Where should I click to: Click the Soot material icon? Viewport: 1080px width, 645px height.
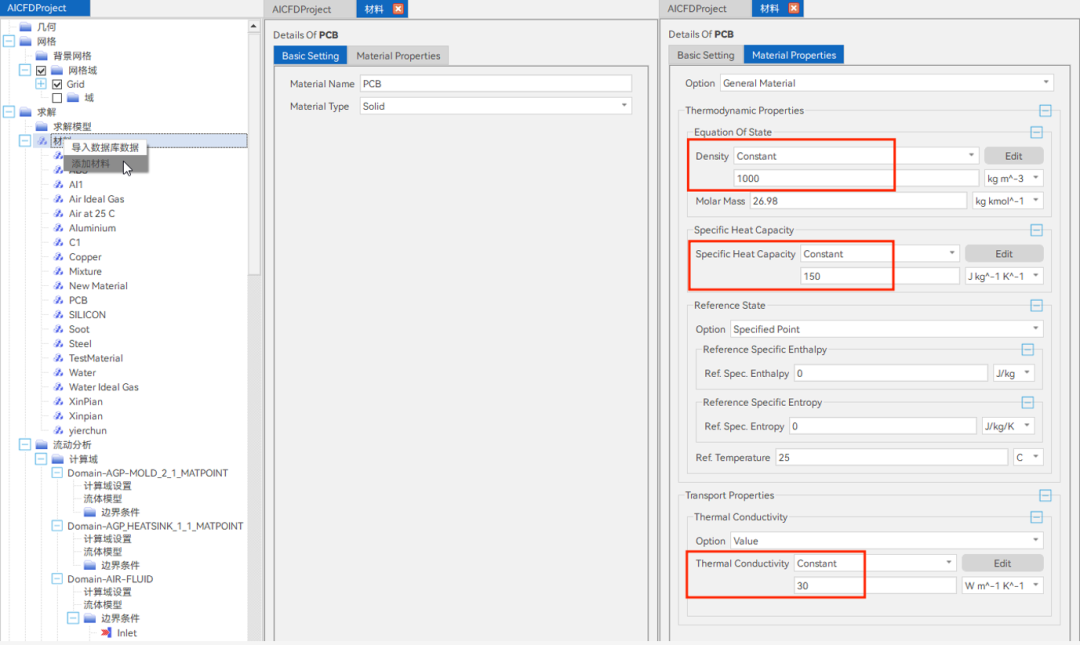click(x=59, y=329)
